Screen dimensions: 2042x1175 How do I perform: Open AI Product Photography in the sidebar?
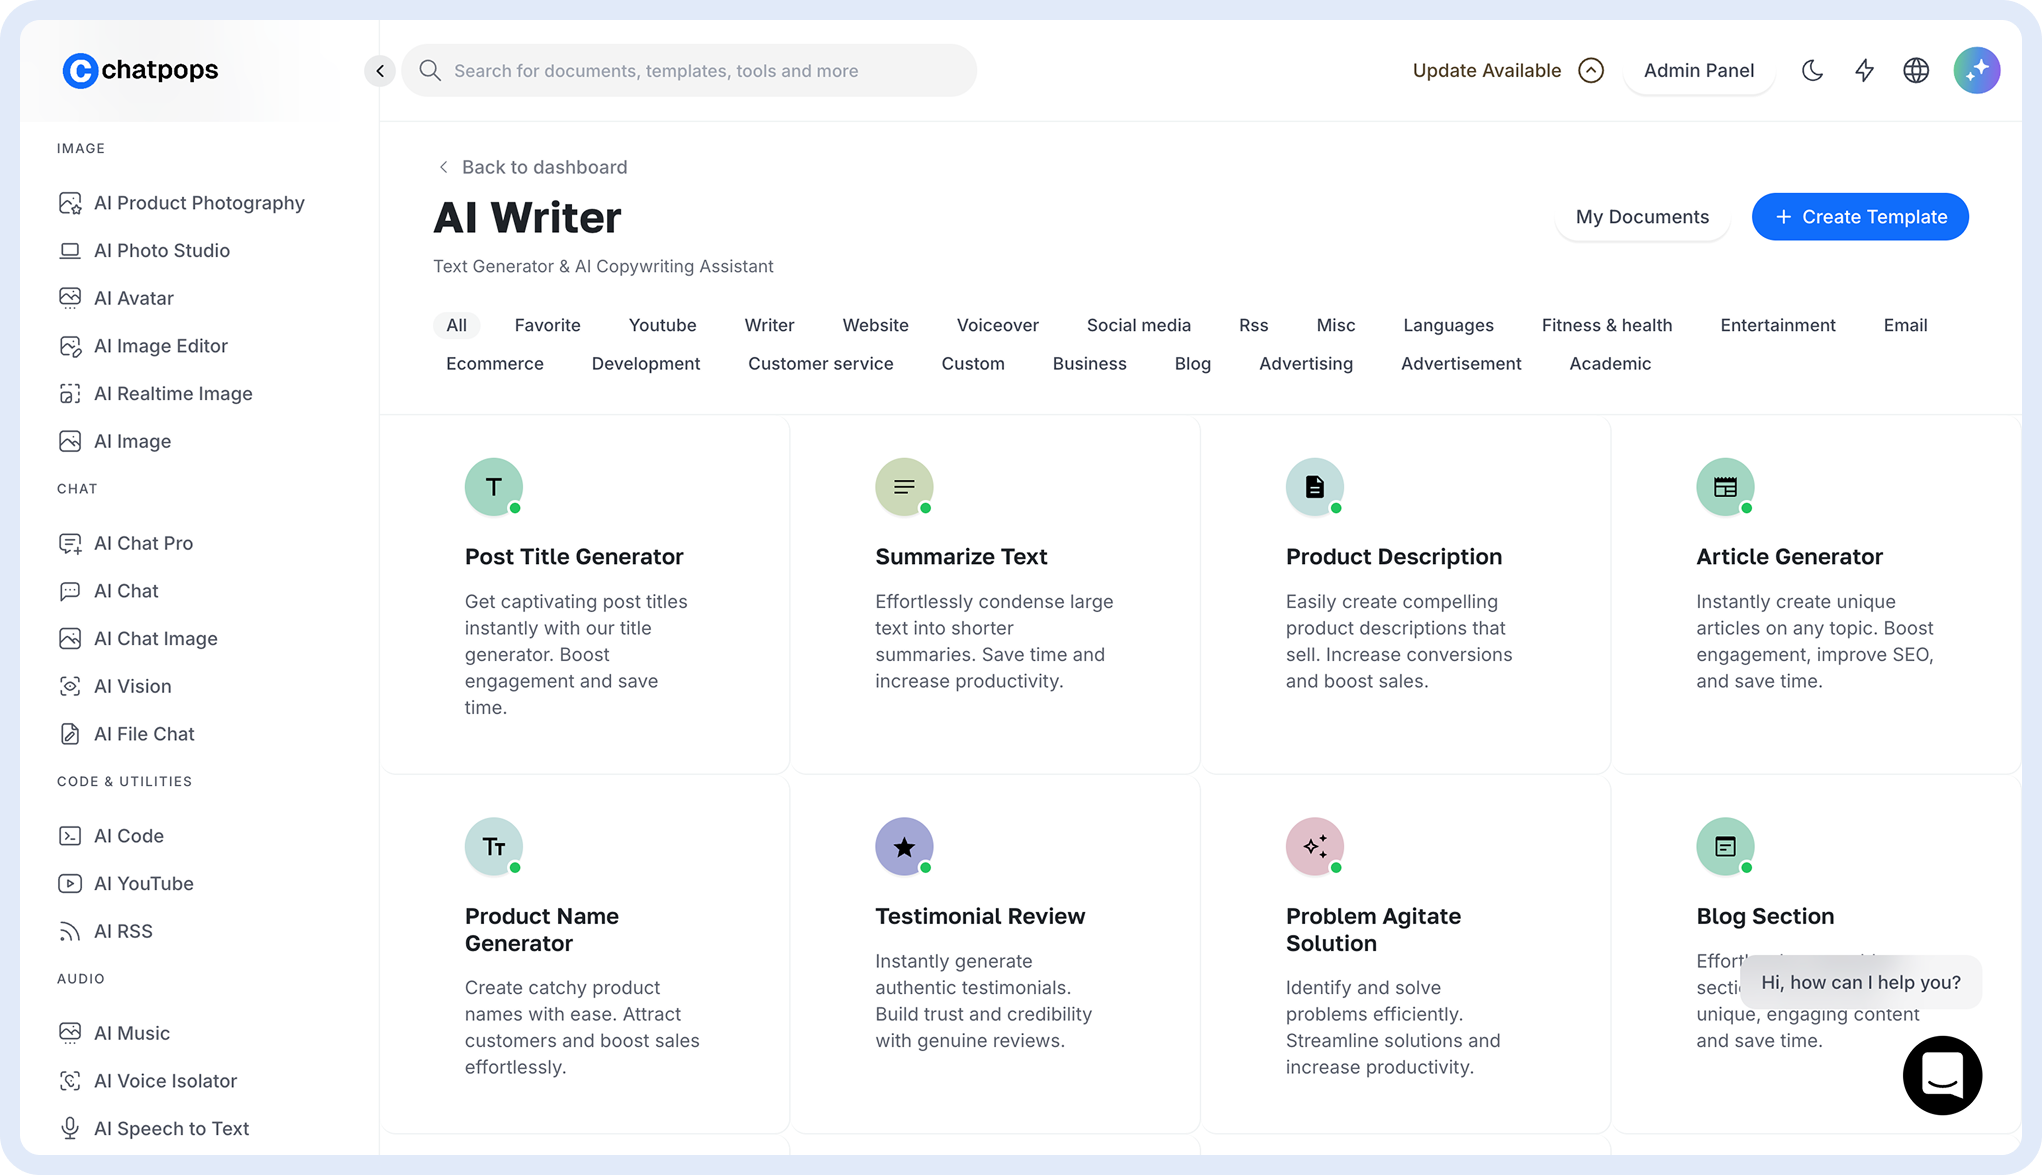pyautogui.click(x=198, y=203)
